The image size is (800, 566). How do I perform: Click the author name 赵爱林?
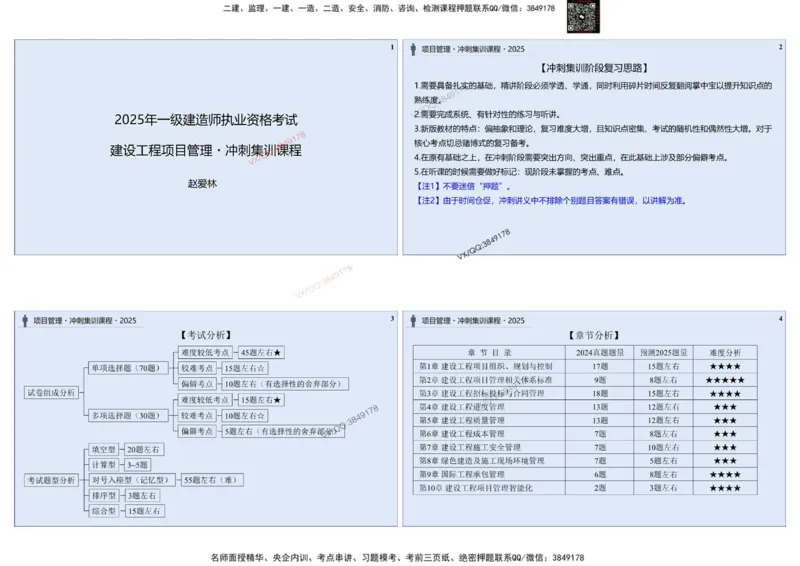[x=202, y=184]
